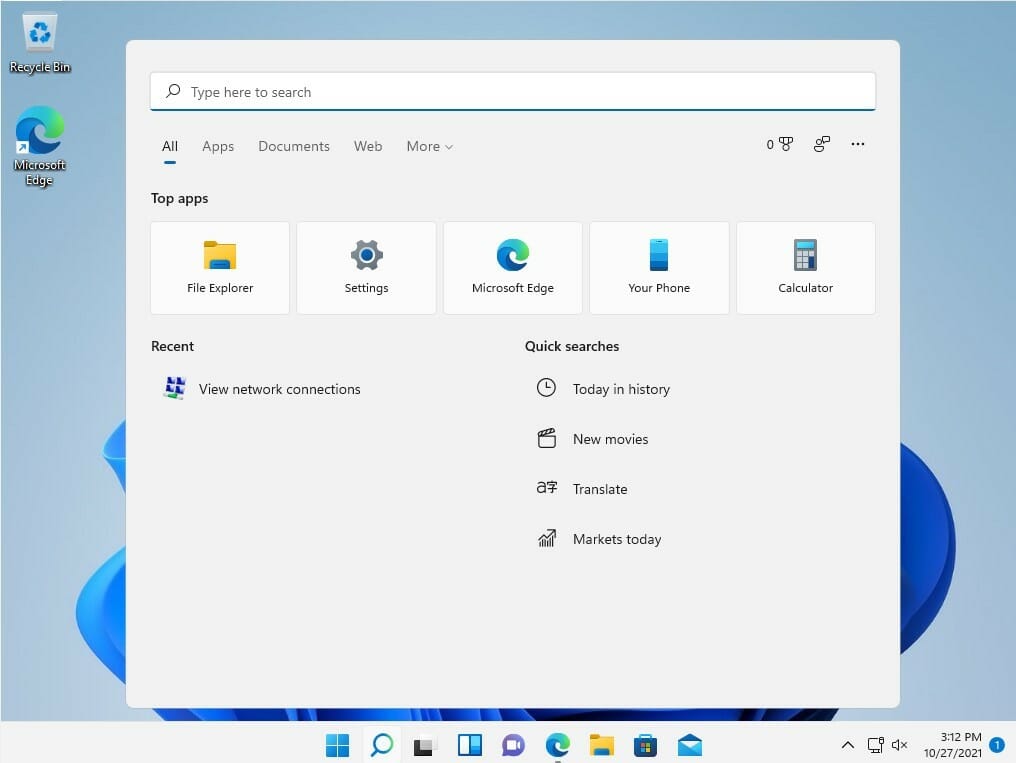
Task: Open the Recycle Bin desktop icon
Action: [40, 43]
